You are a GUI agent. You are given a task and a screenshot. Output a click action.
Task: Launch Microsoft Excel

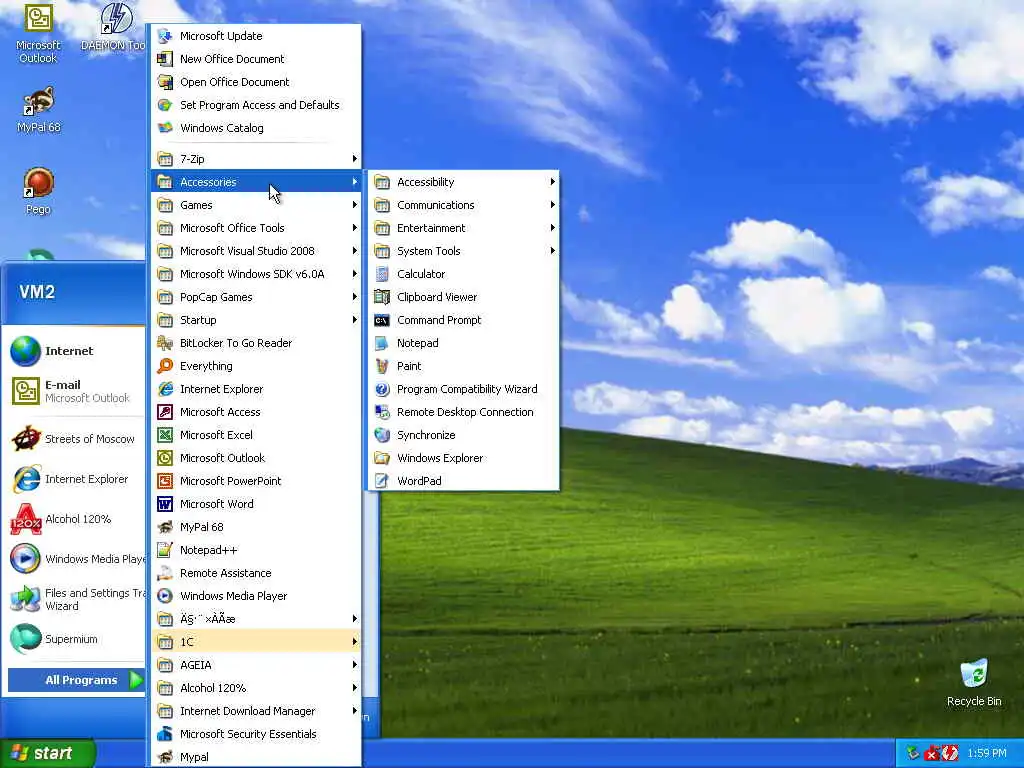[x=256, y=435]
